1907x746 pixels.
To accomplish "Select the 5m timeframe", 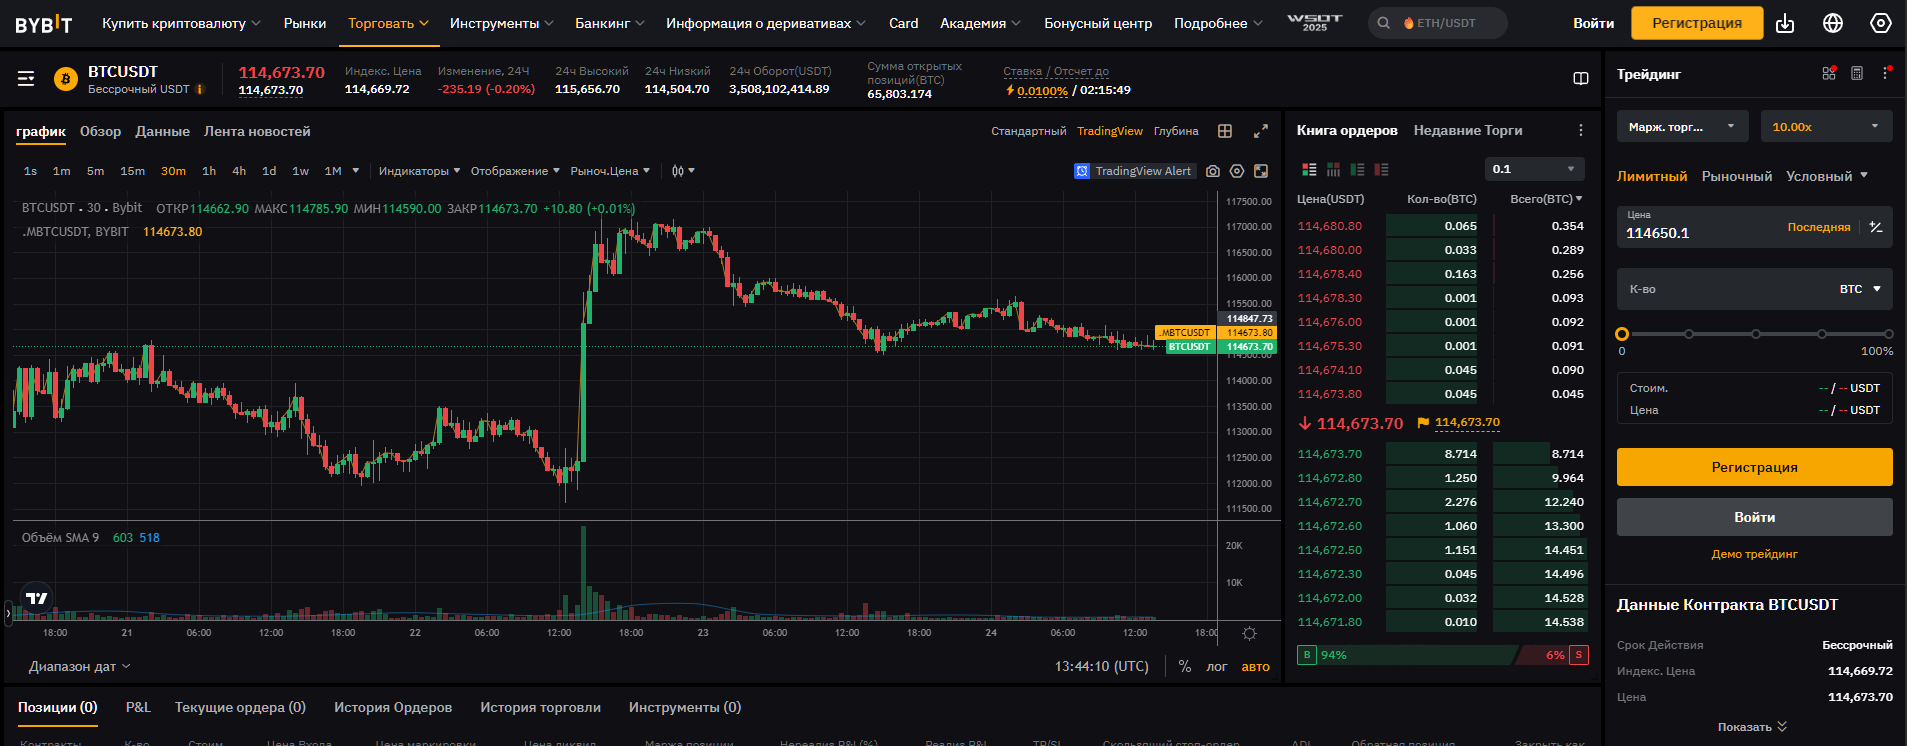I will (x=95, y=171).
